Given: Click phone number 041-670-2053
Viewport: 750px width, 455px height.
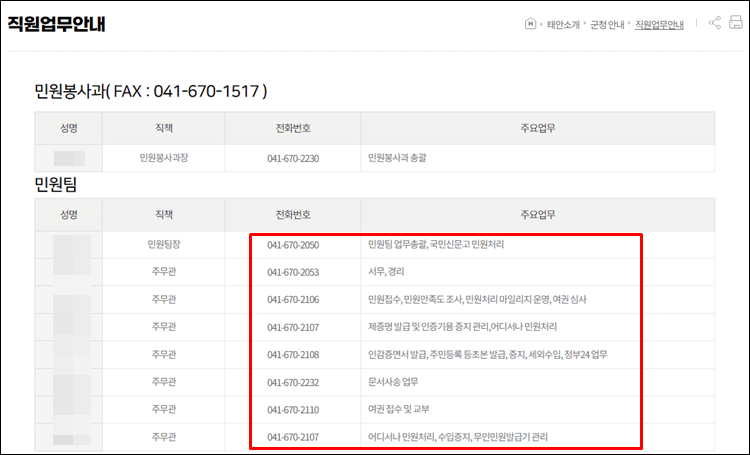Looking at the screenshot, I should pos(293,272).
